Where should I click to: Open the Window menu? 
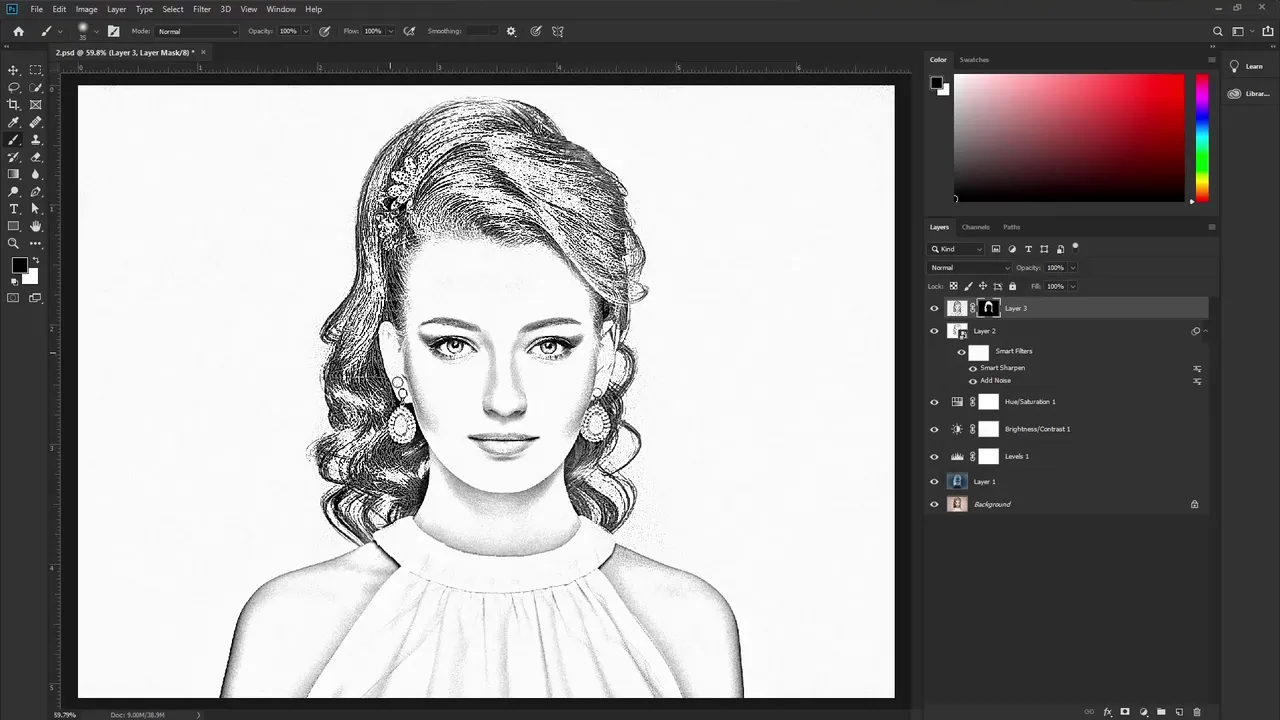tap(281, 9)
